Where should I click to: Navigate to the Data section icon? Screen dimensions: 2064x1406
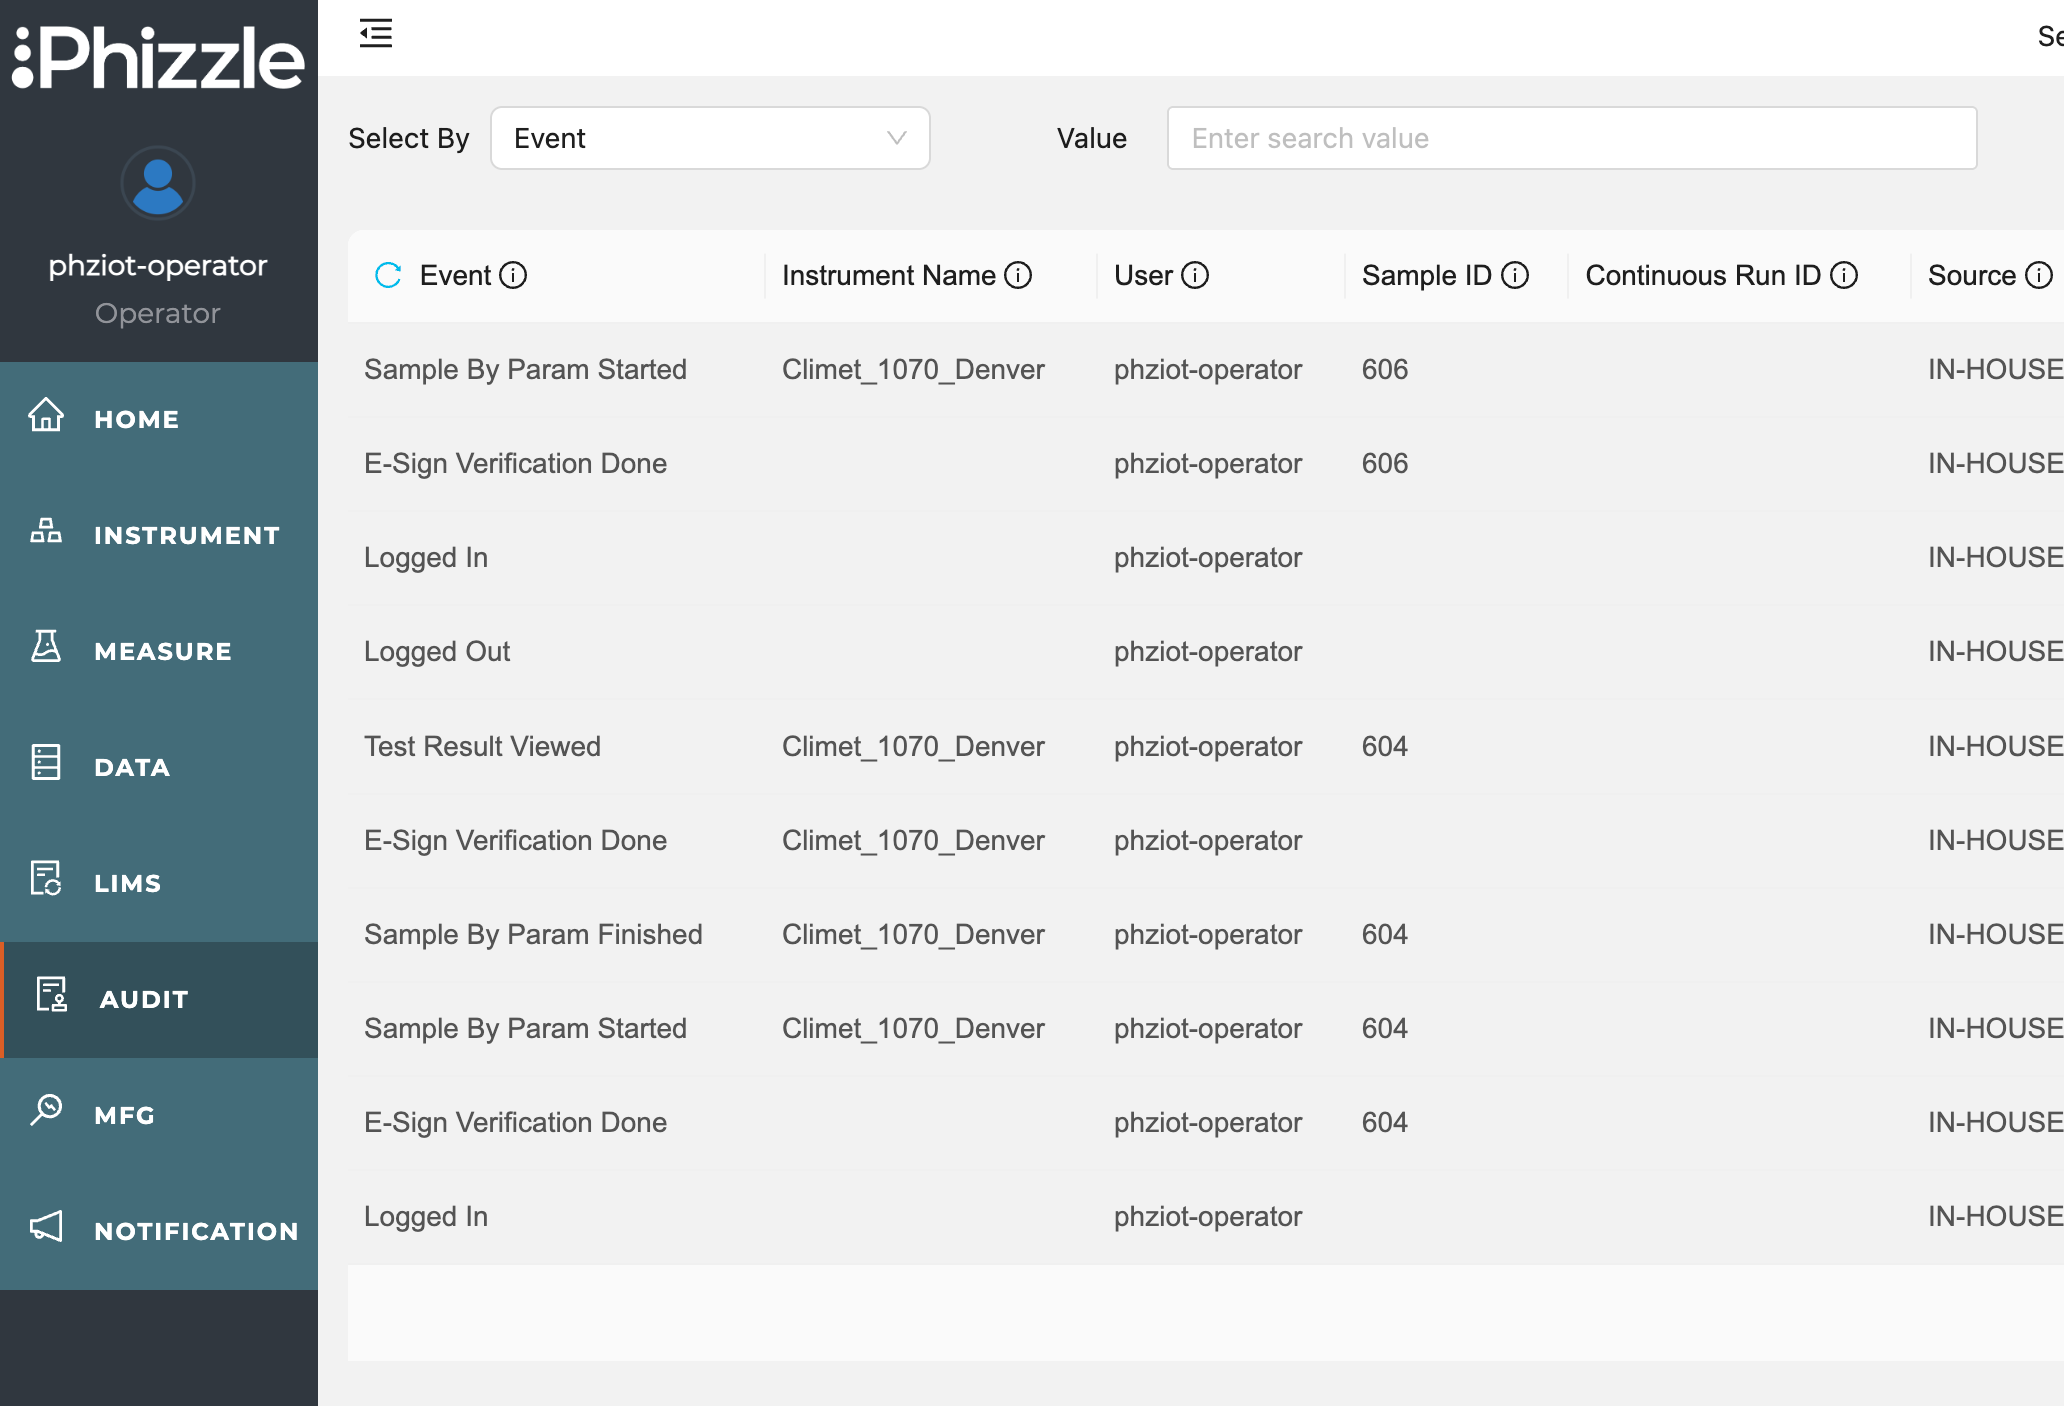[44, 766]
